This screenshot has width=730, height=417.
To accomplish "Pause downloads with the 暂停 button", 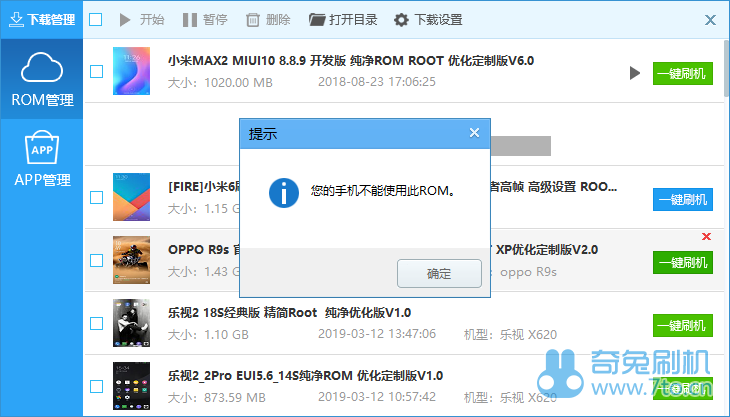I will click(205, 20).
